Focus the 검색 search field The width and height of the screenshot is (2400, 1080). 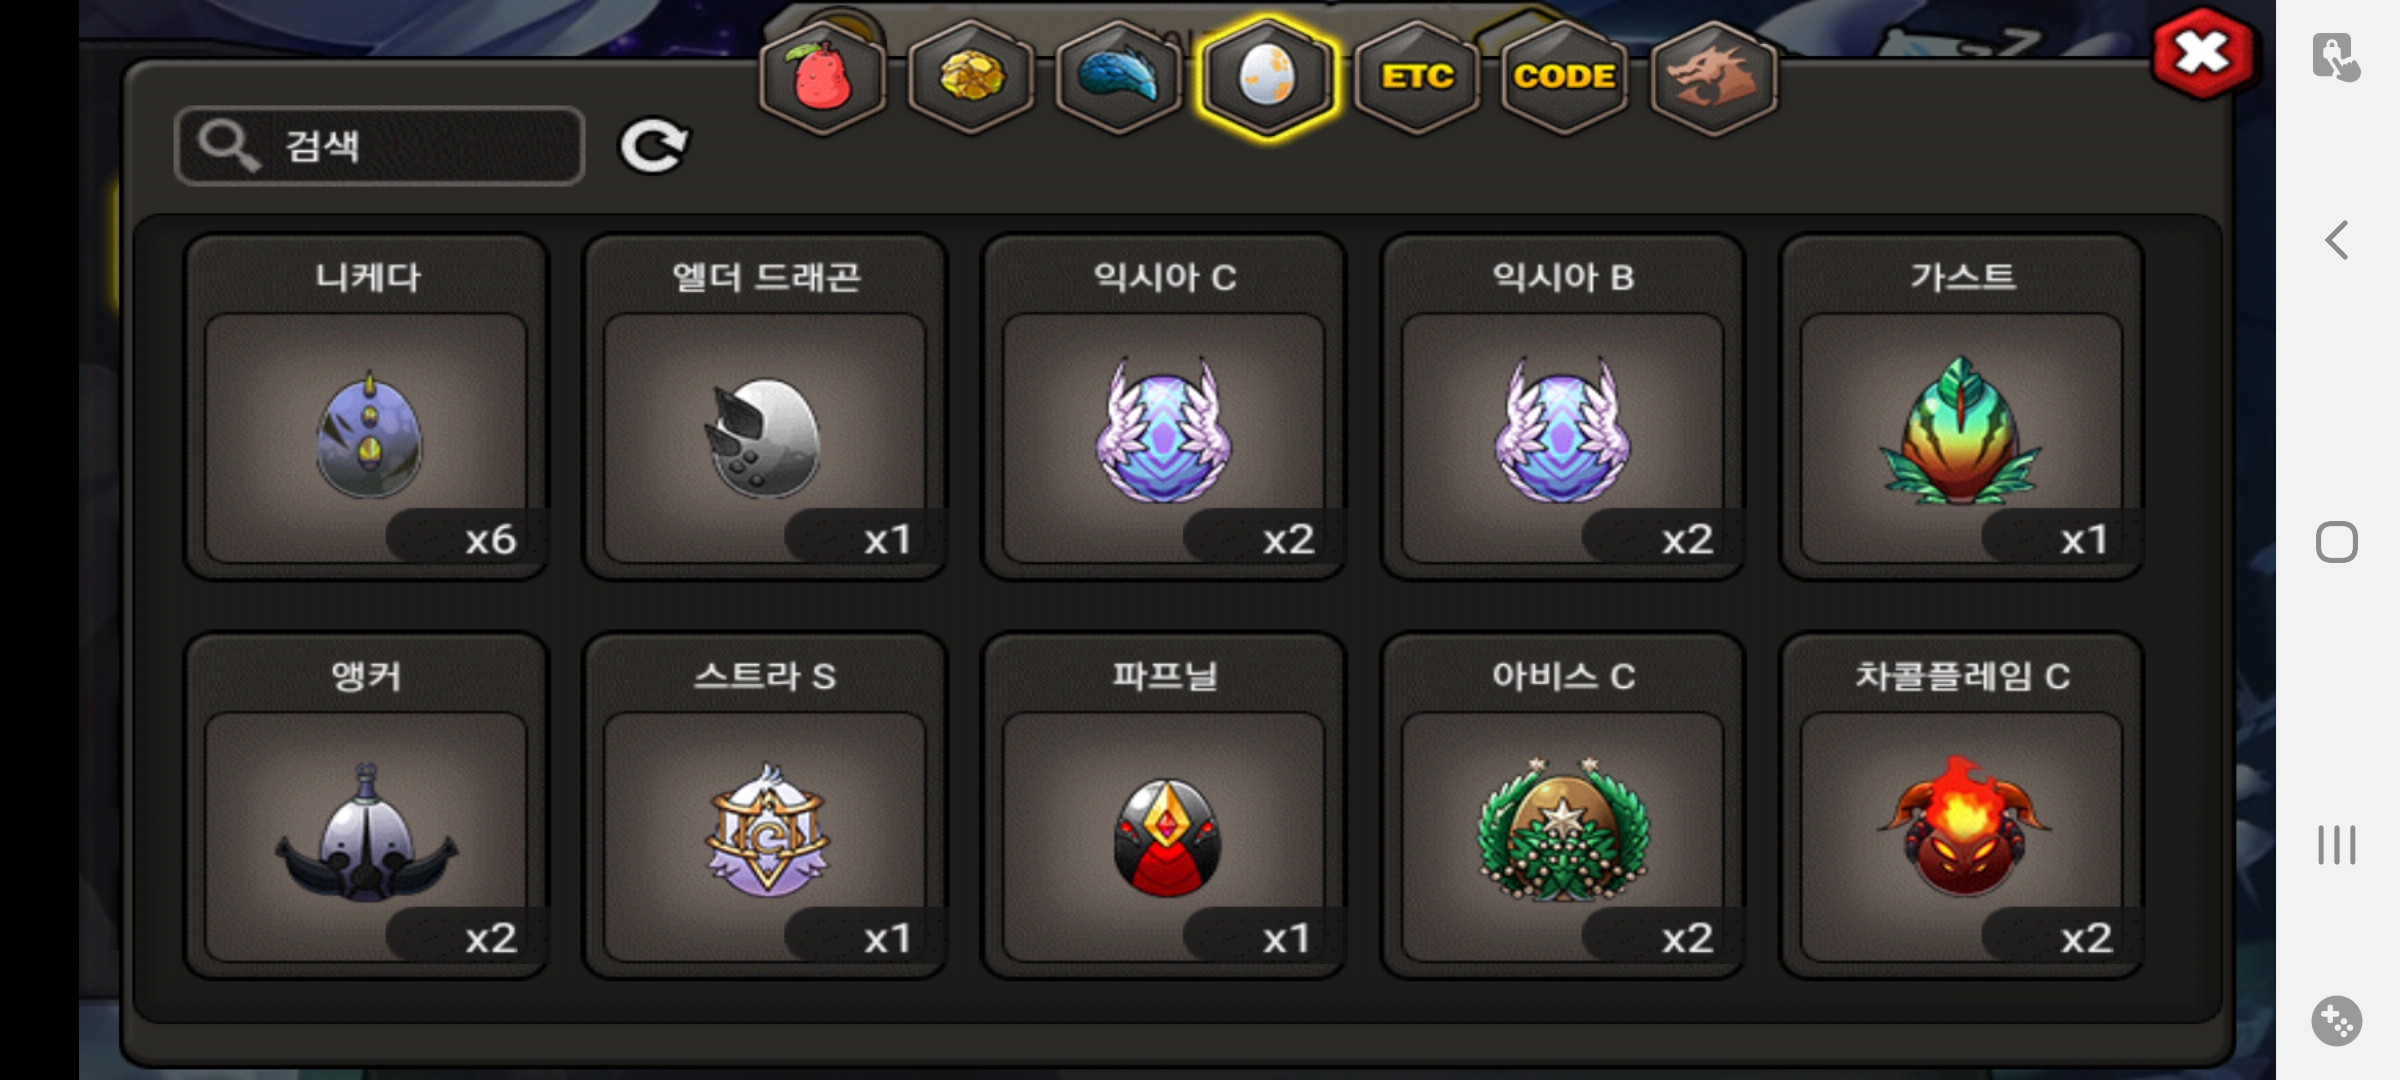pos(379,146)
